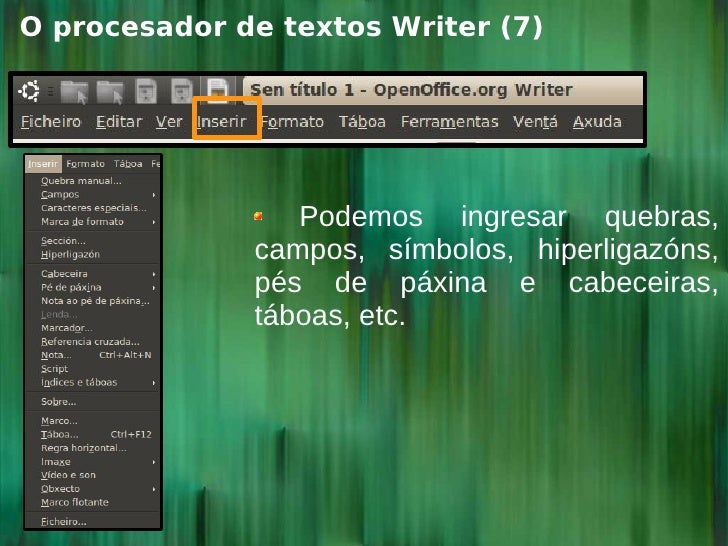The width and height of the screenshot is (728, 546).
Task: Choose 'Nota...' with shortcut Ctrl+Alt+N
Action: pos(93,355)
